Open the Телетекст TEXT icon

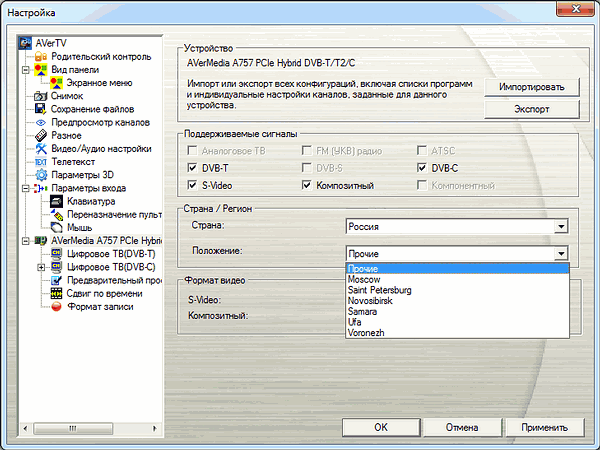tap(41, 162)
